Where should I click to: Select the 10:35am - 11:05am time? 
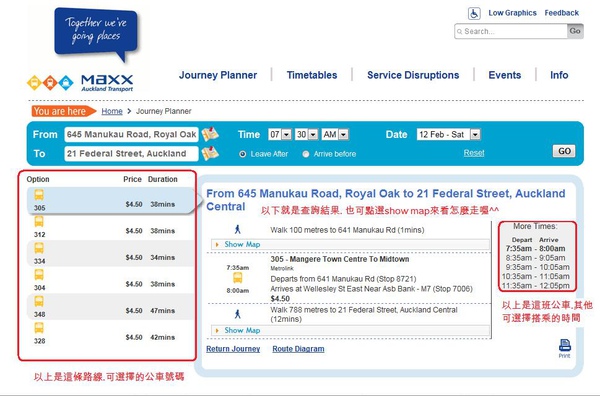pos(535,276)
